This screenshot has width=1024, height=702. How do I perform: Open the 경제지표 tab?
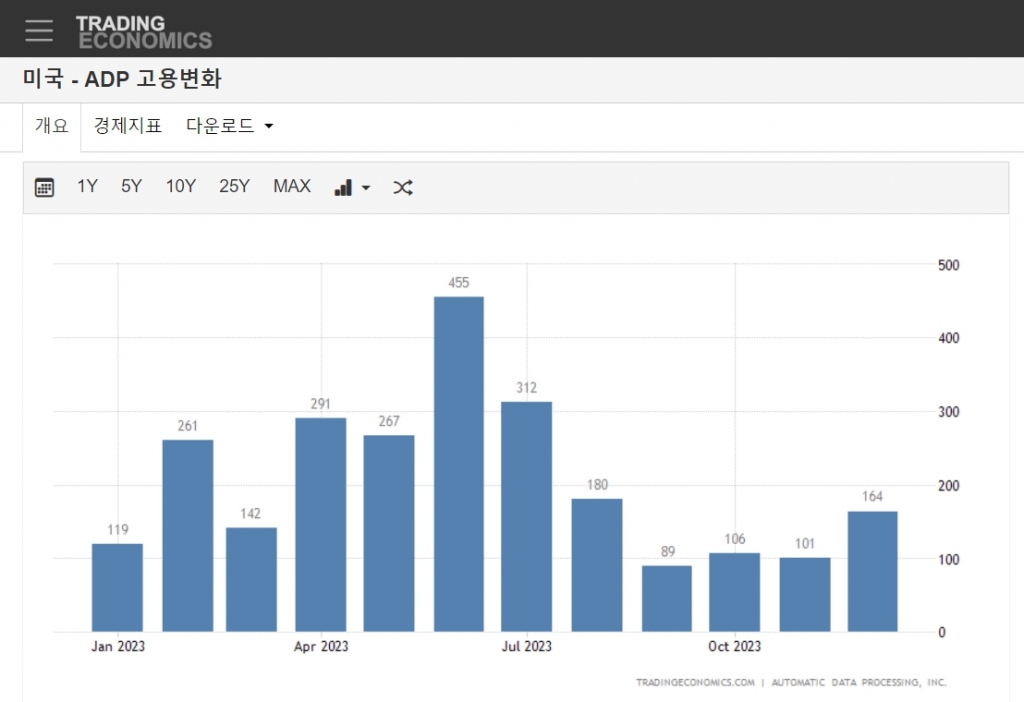click(127, 126)
